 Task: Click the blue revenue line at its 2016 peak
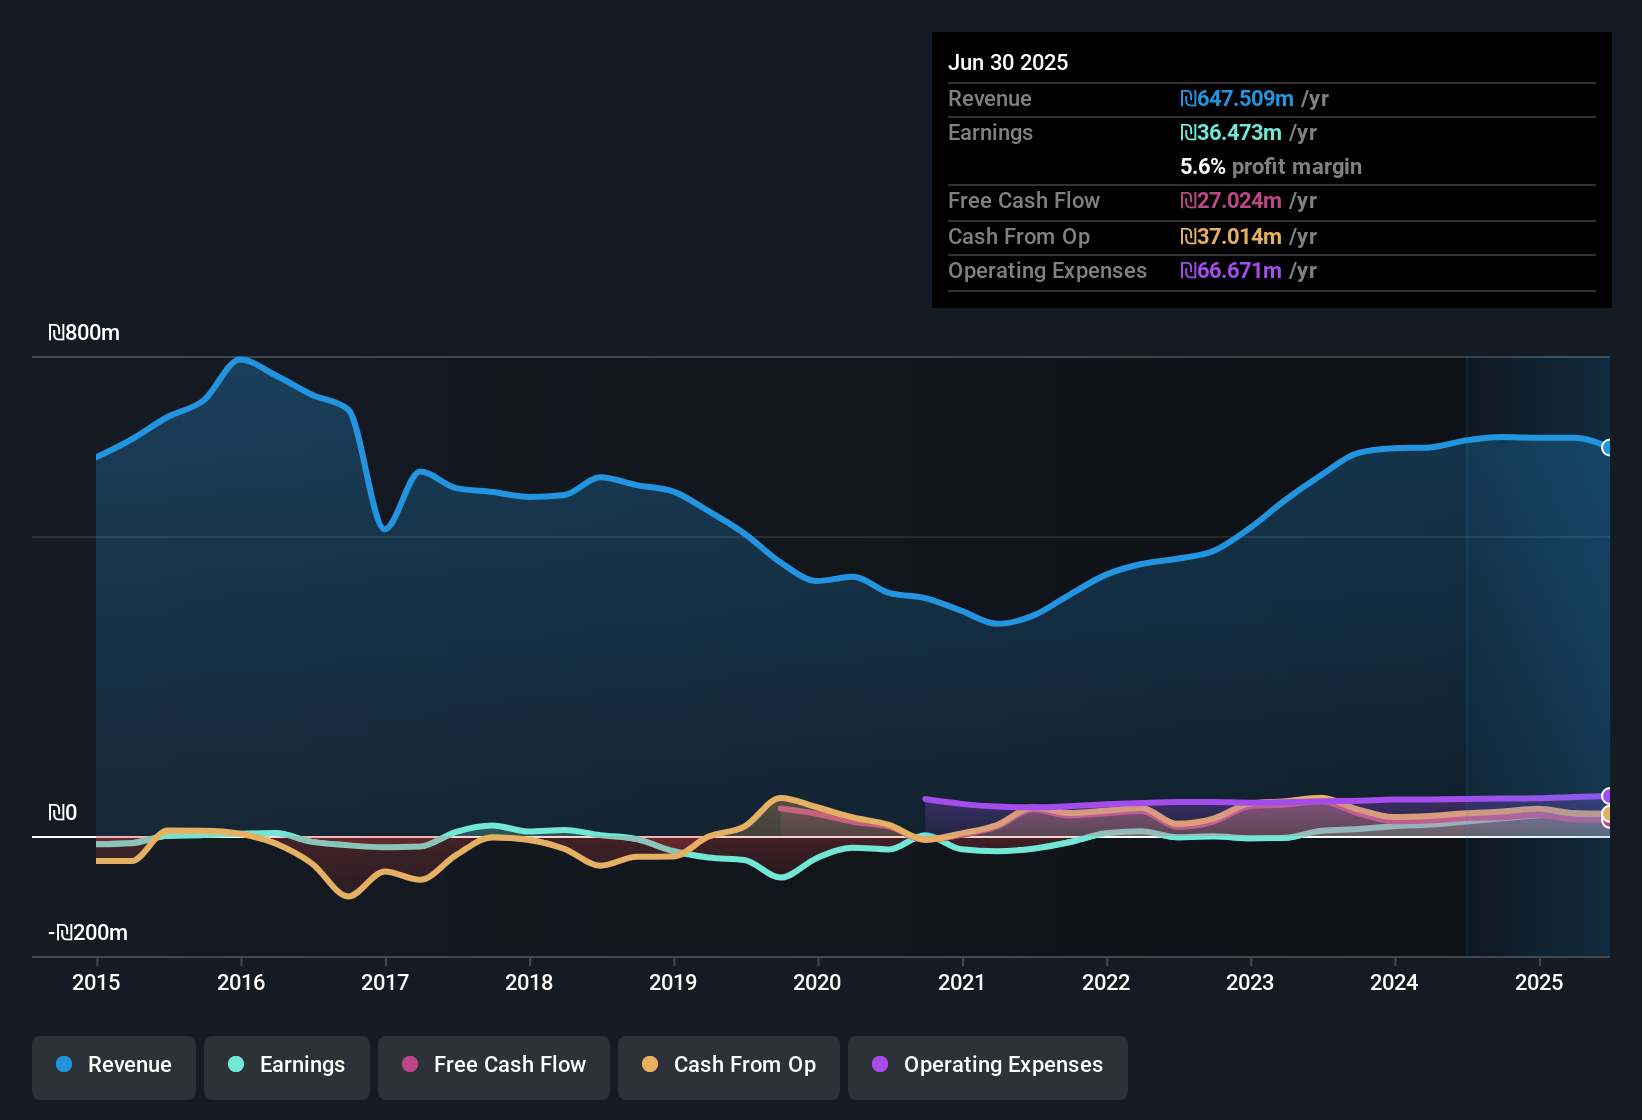pos(242,360)
